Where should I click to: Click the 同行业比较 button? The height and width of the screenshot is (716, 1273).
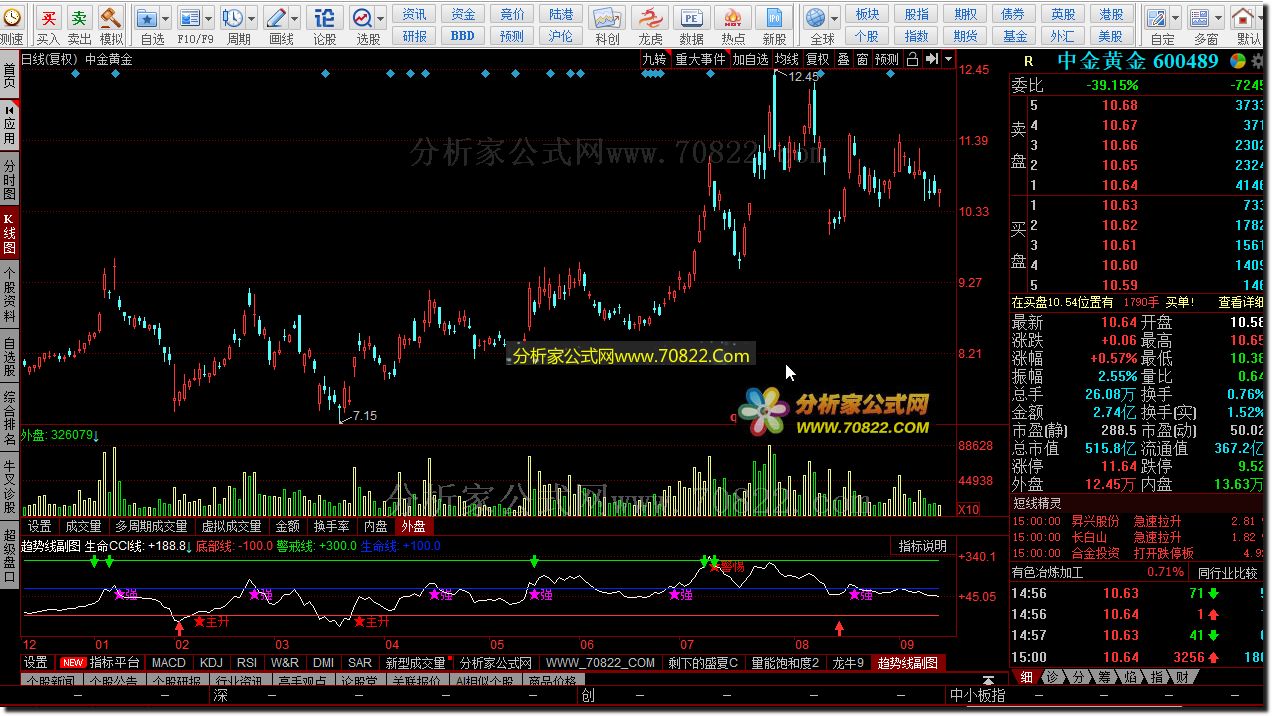click(1227, 573)
